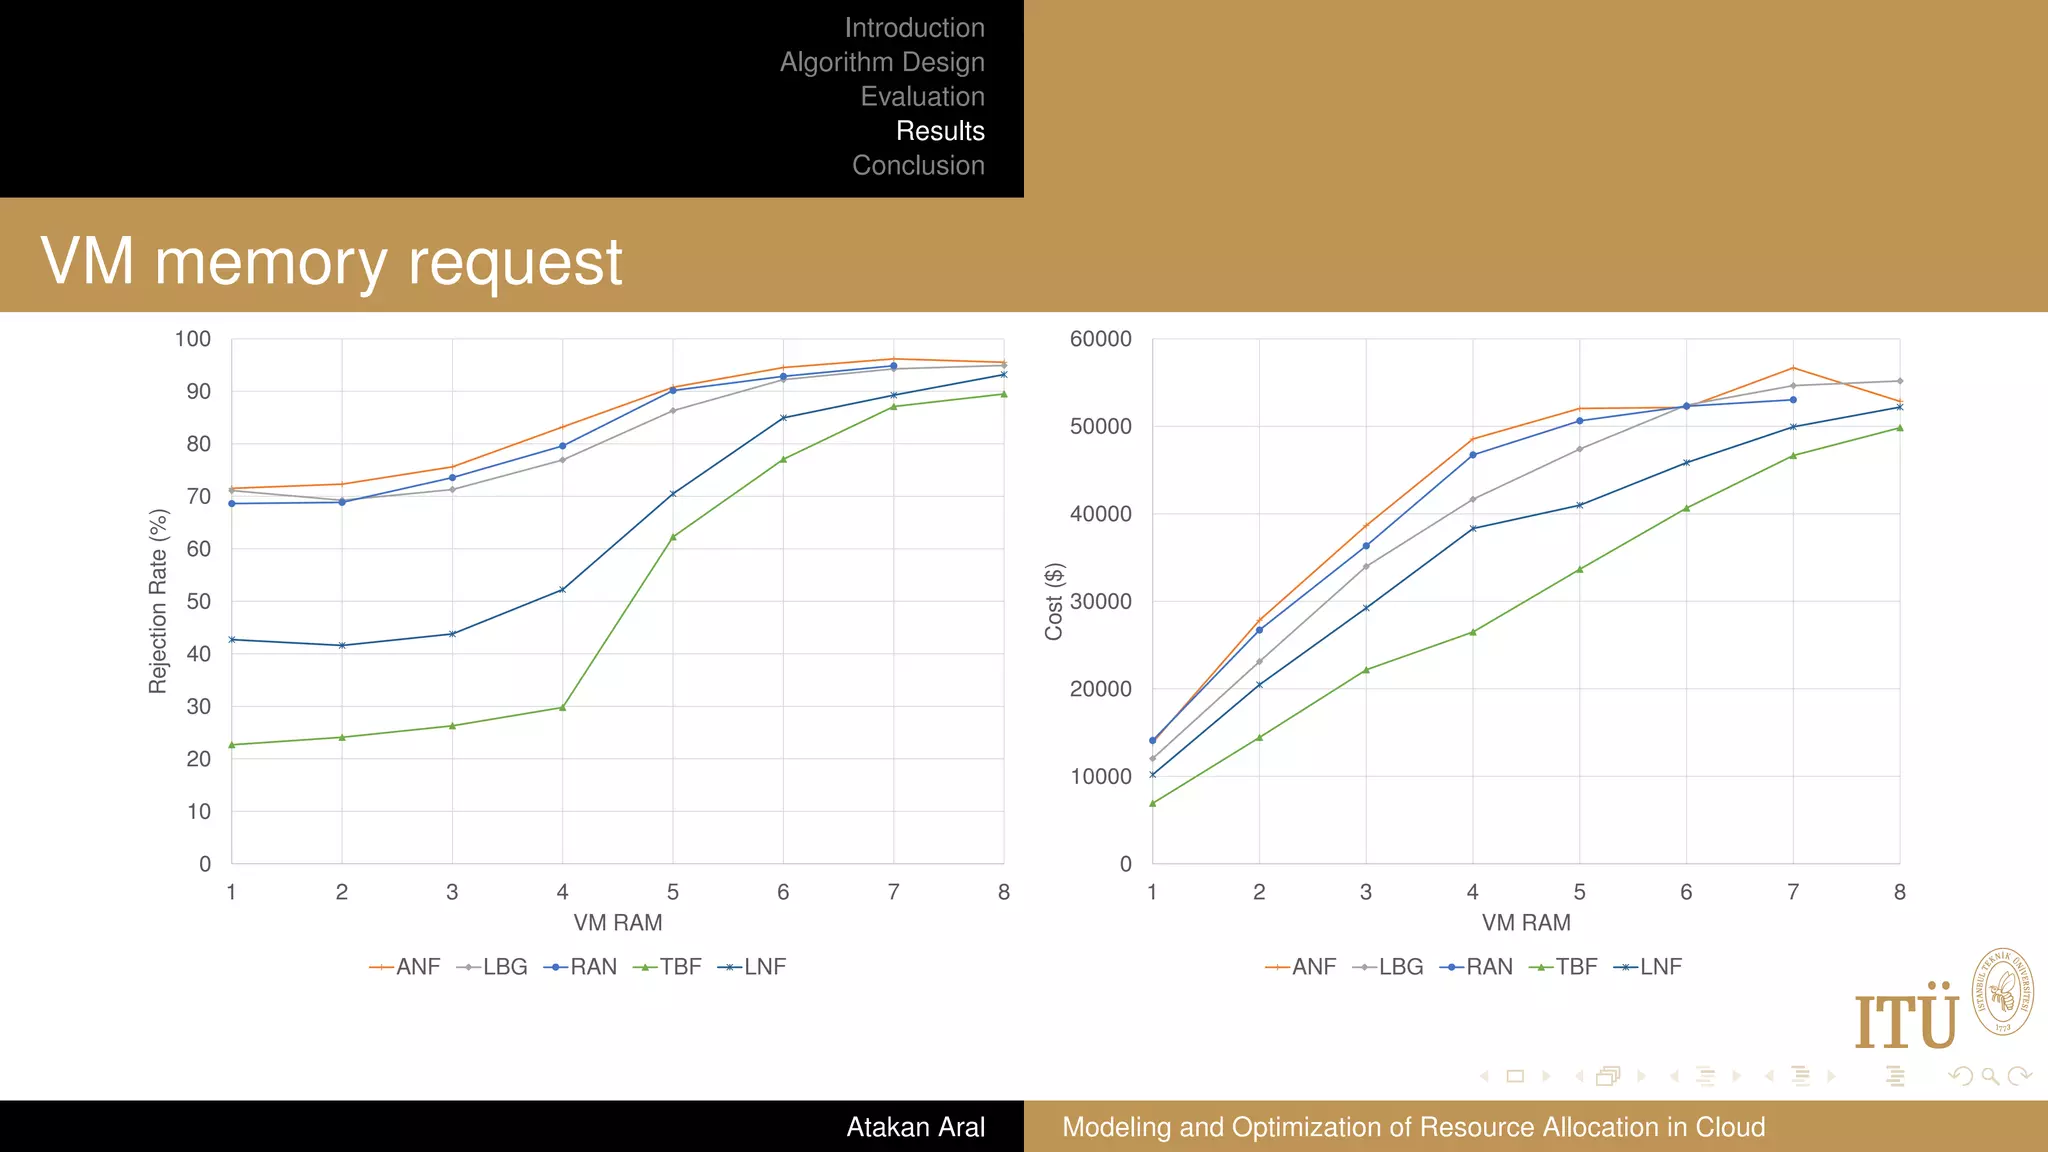Click the subsection navigation icon

(x=1705, y=1076)
